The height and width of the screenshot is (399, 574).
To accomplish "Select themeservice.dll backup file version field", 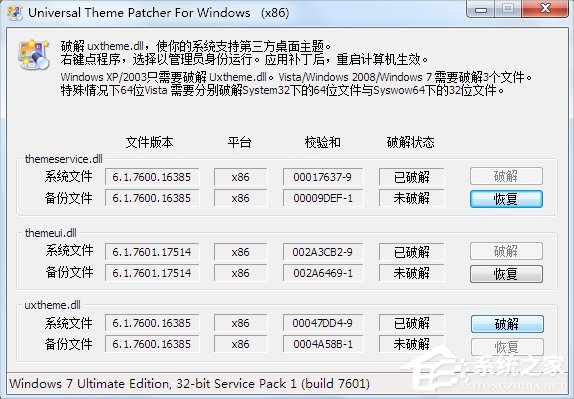I will (x=152, y=198).
